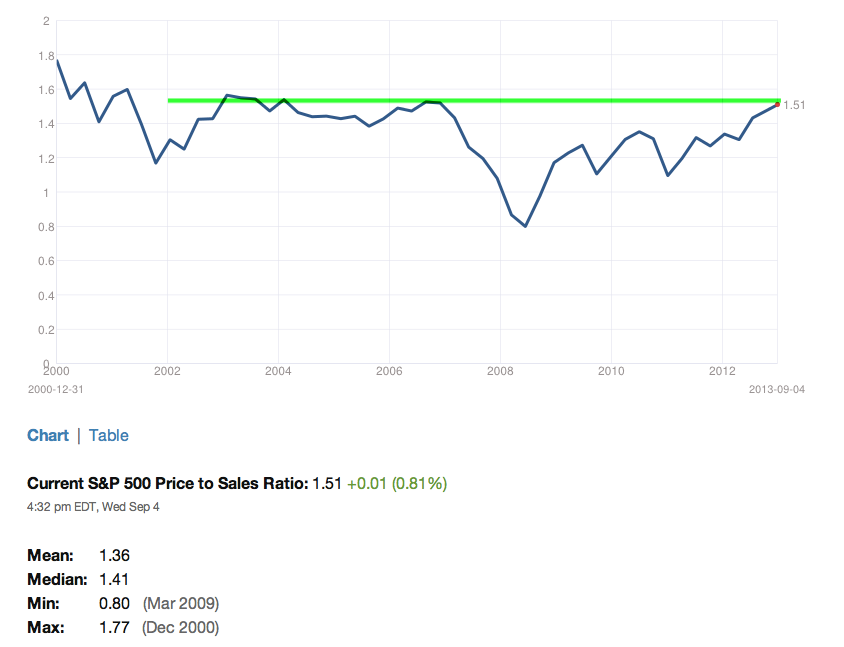Click the 2004 x-axis year label
Screen dimensions: 844x647
(278, 371)
